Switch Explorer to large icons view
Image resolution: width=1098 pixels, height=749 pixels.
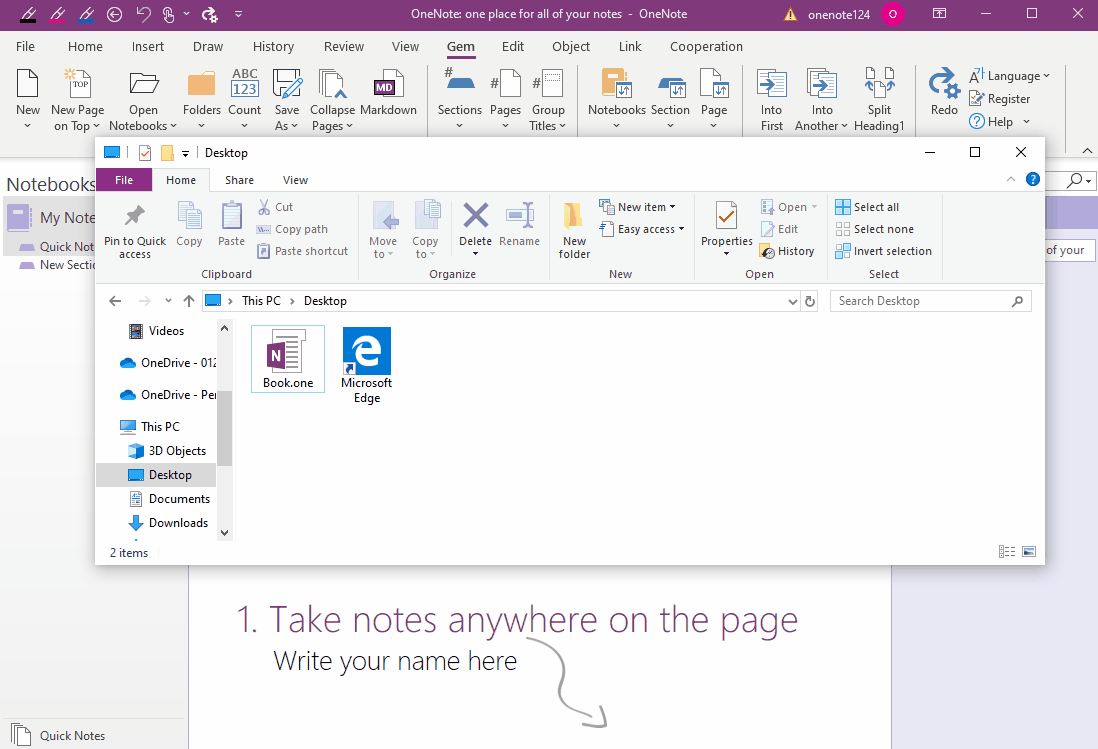point(1029,551)
